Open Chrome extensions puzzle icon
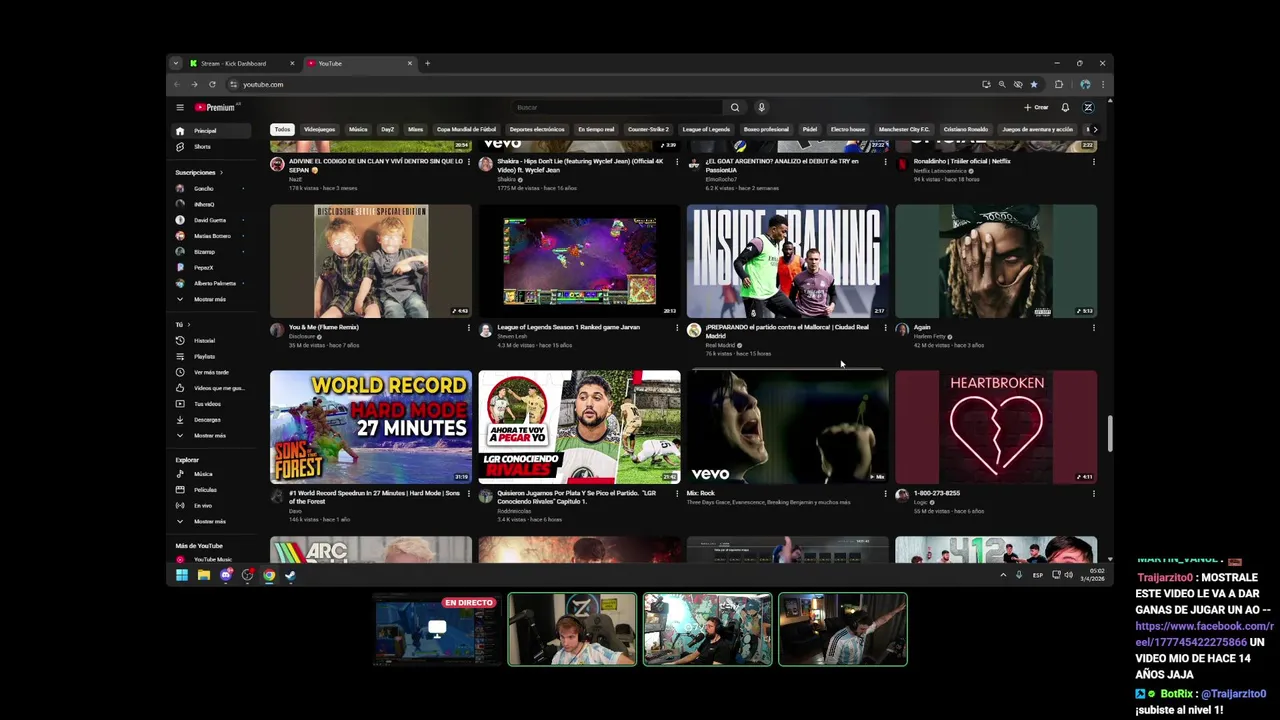Screen dimensions: 1280x720 [1059, 84]
